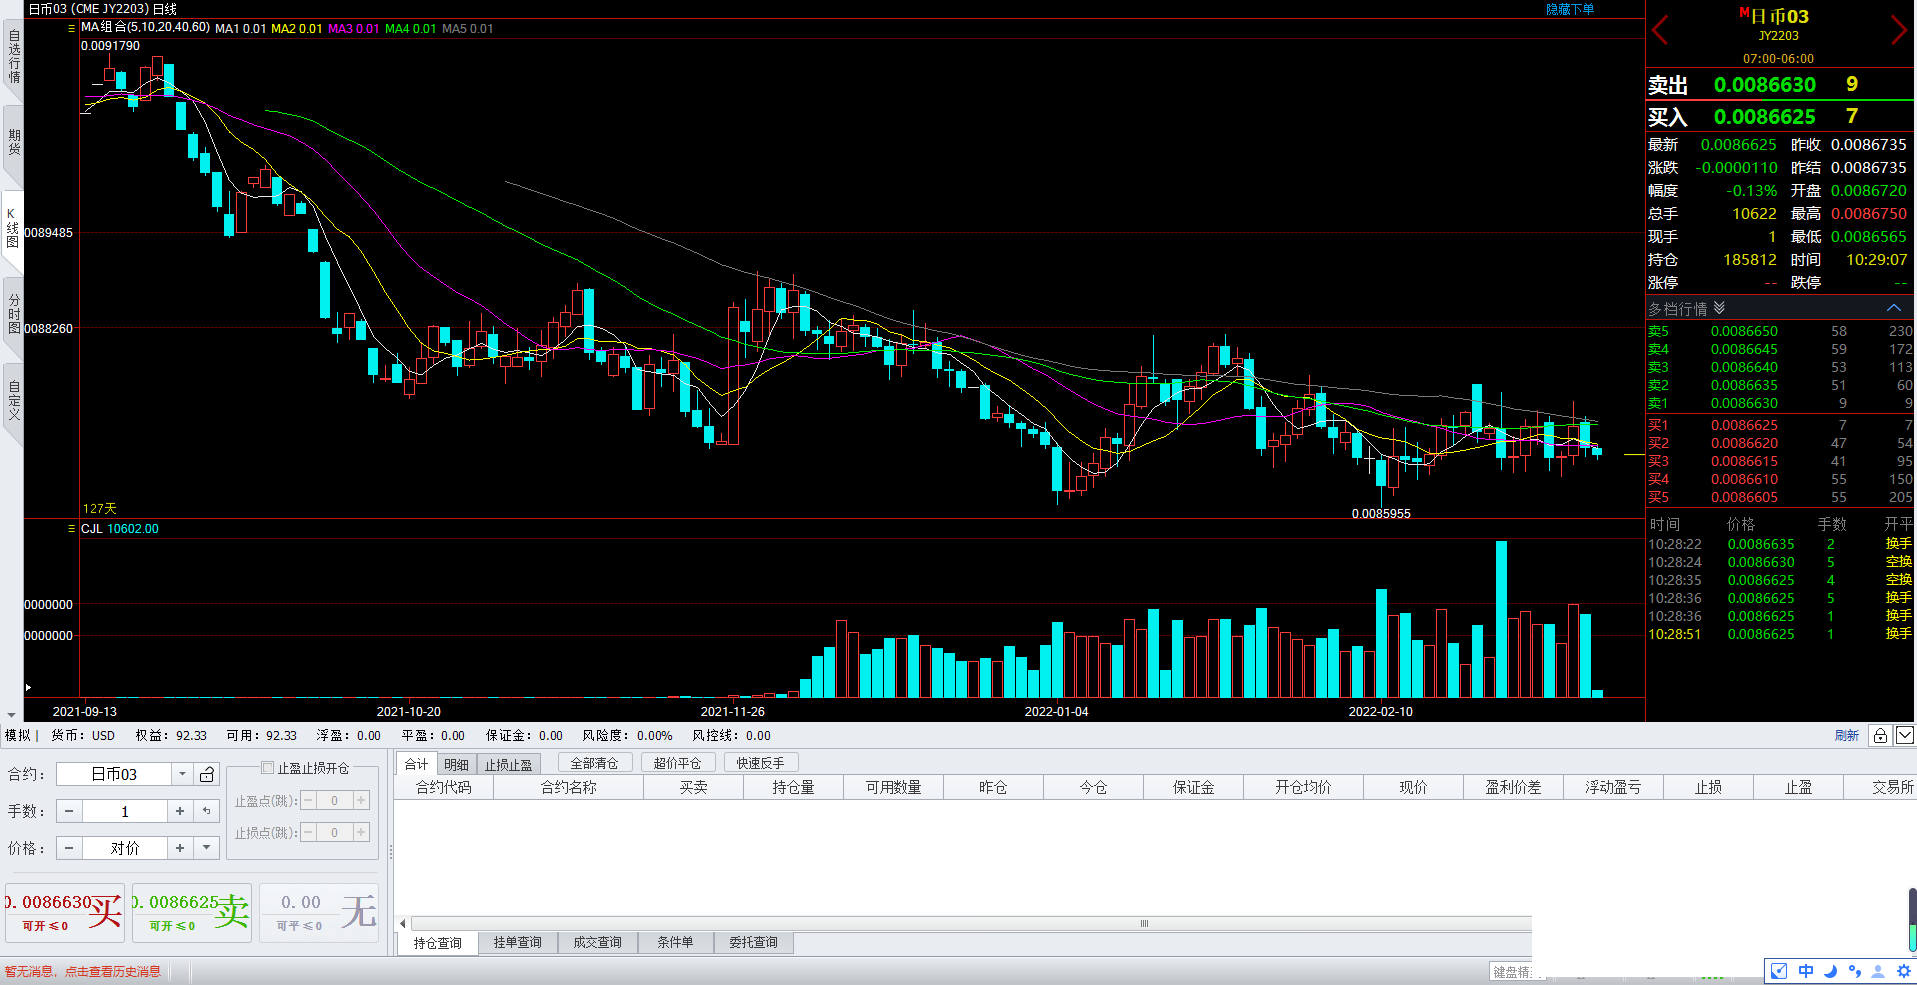Click the IME checkmark logo icon

1779,971
